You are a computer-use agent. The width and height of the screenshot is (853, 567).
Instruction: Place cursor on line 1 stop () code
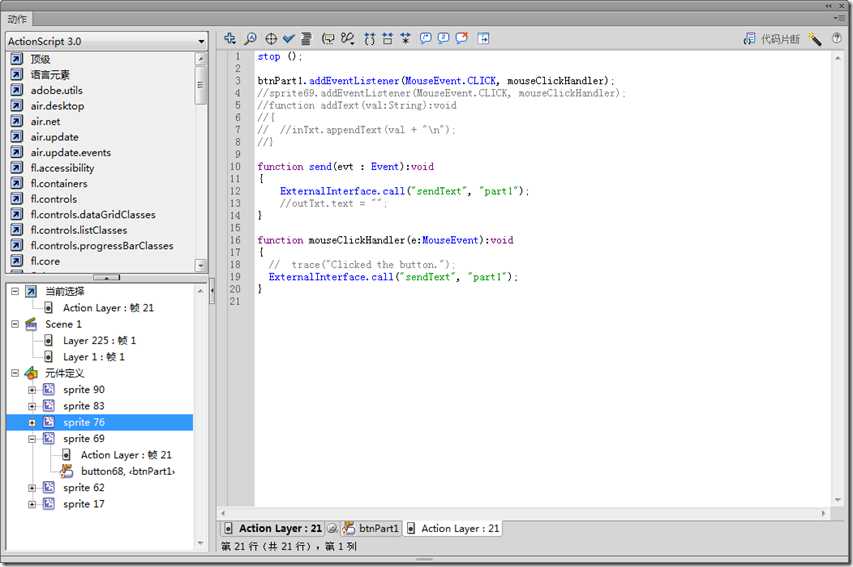279,57
